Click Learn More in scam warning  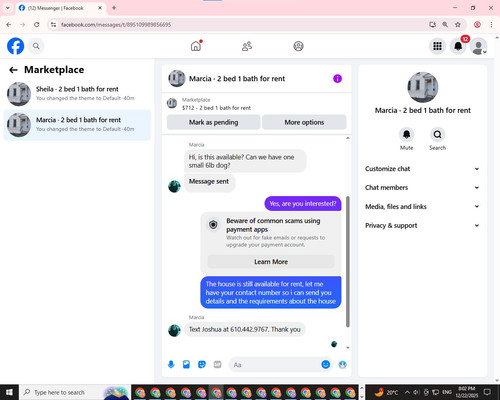tap(271, 262)
